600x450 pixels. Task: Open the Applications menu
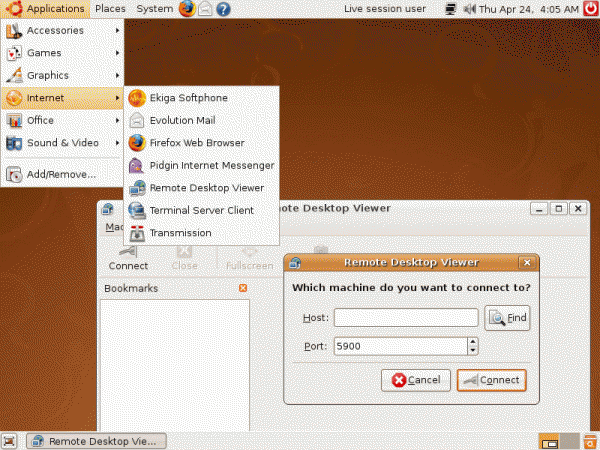45,9
